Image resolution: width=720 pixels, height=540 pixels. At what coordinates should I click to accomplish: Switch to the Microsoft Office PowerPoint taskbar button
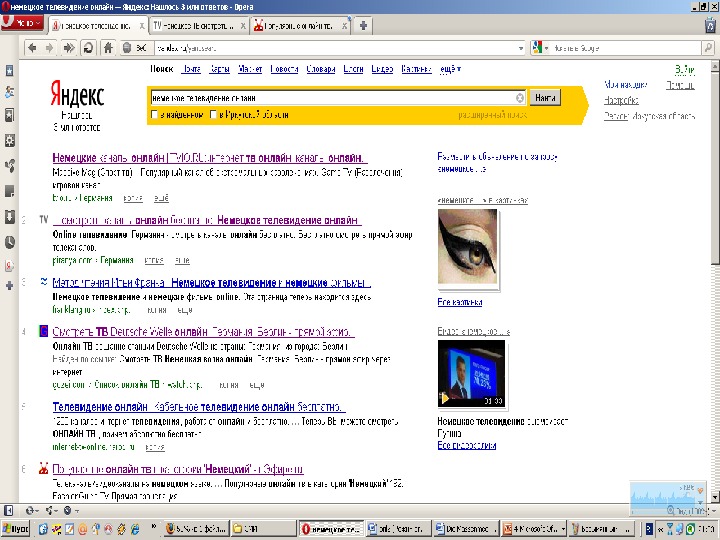click(x=534, y=529)
